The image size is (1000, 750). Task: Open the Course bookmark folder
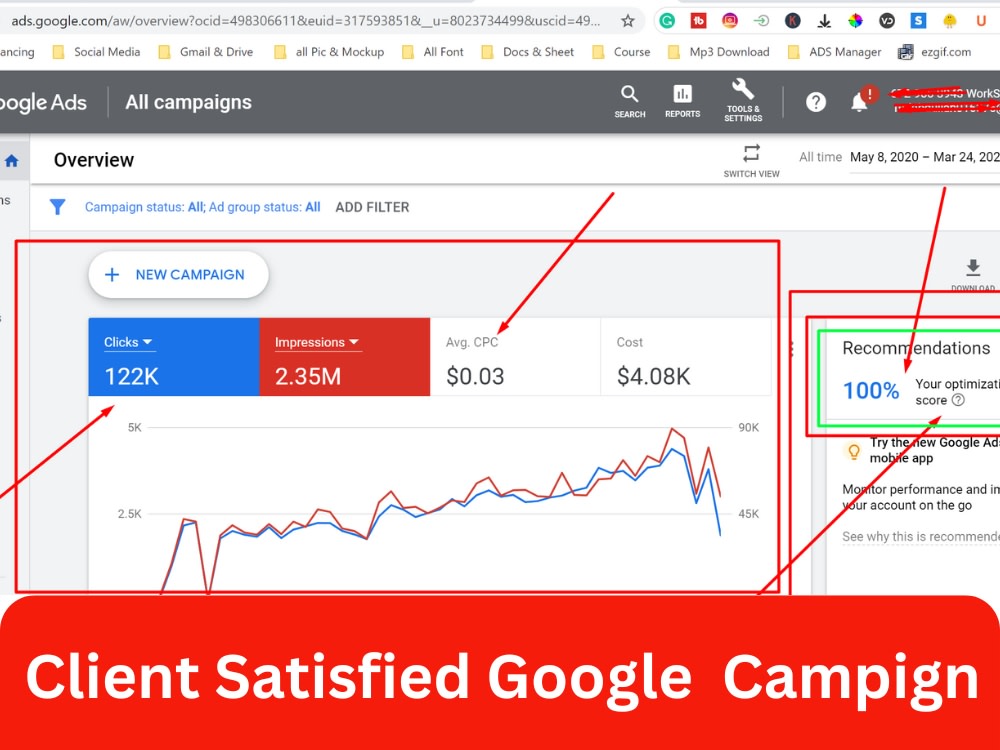[x=621, y=52]
